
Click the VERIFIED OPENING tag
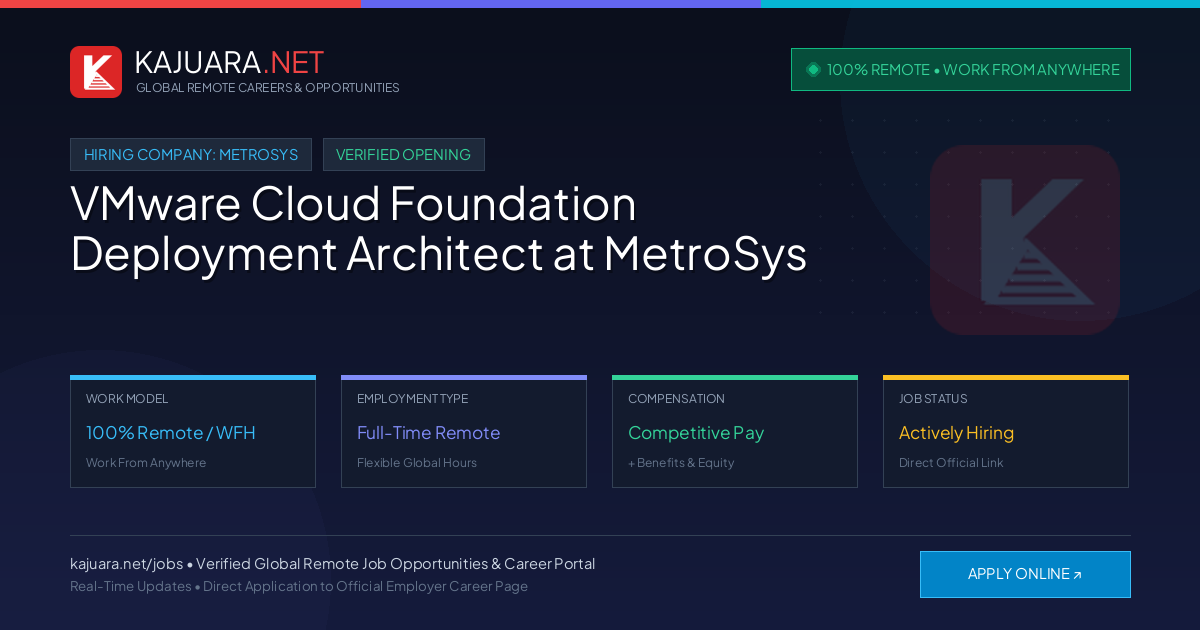(x=404, y=155)
